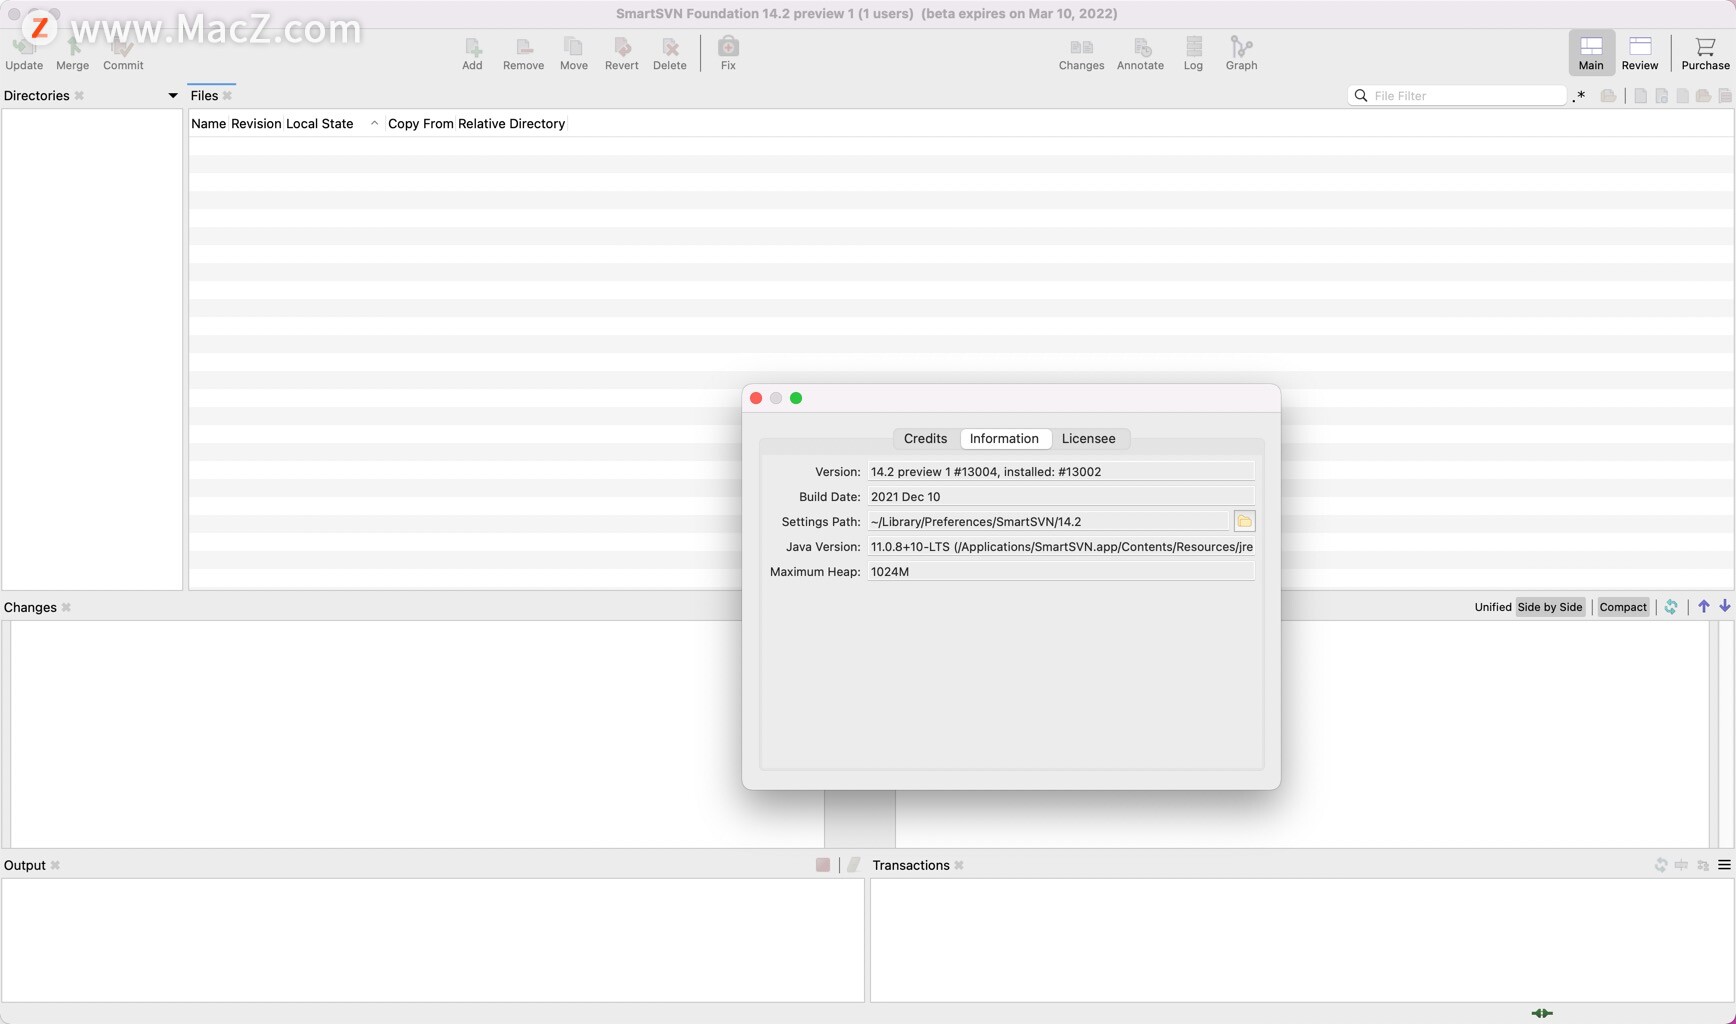
Task: Sort files by Revision column
Action: click(x=256, y=124)
